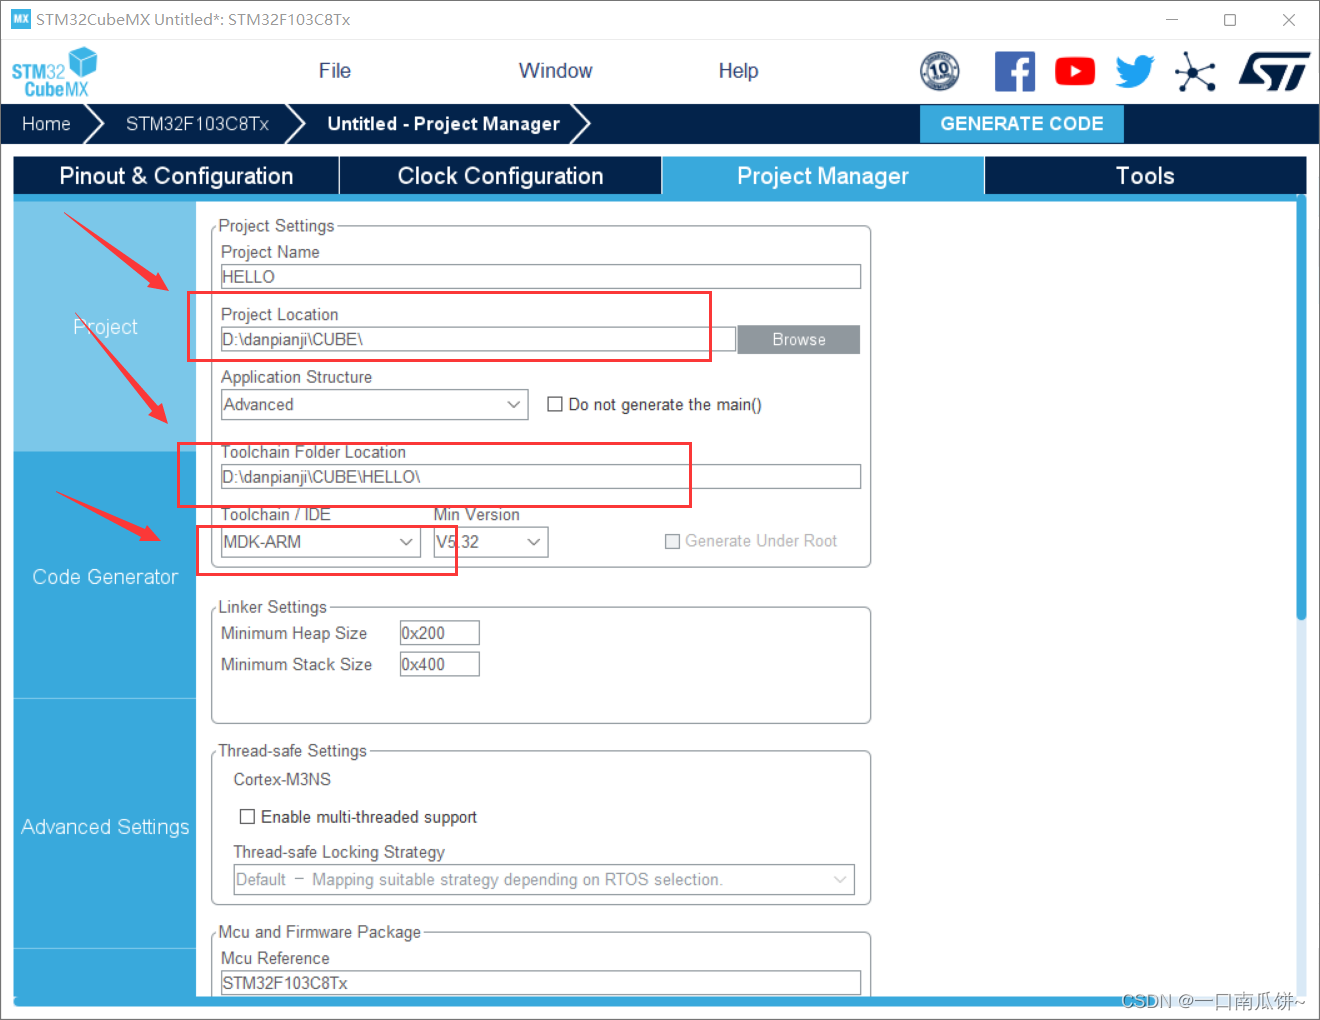Click the STM32F103C8Tx breadcrumb

point(197,124)
